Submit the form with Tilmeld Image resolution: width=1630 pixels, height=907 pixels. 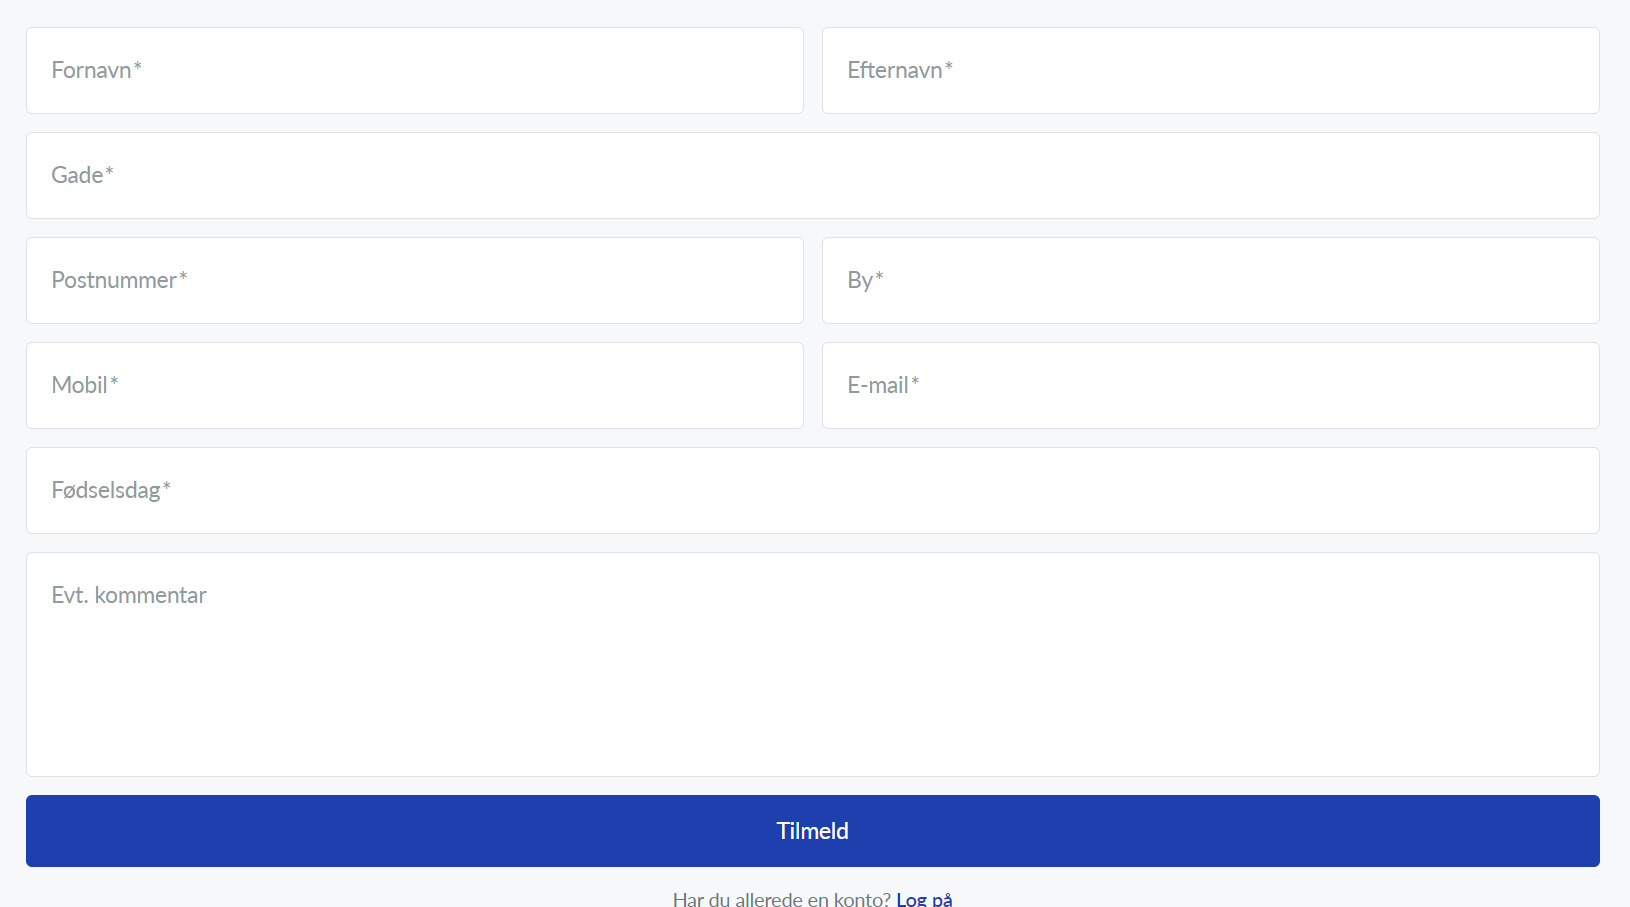[812, 831]
